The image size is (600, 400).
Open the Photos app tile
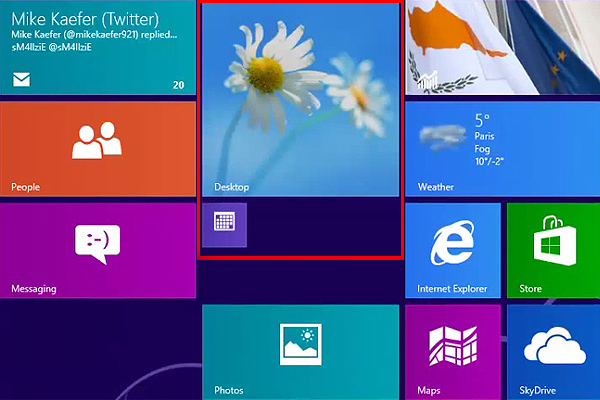coord(300,350)
